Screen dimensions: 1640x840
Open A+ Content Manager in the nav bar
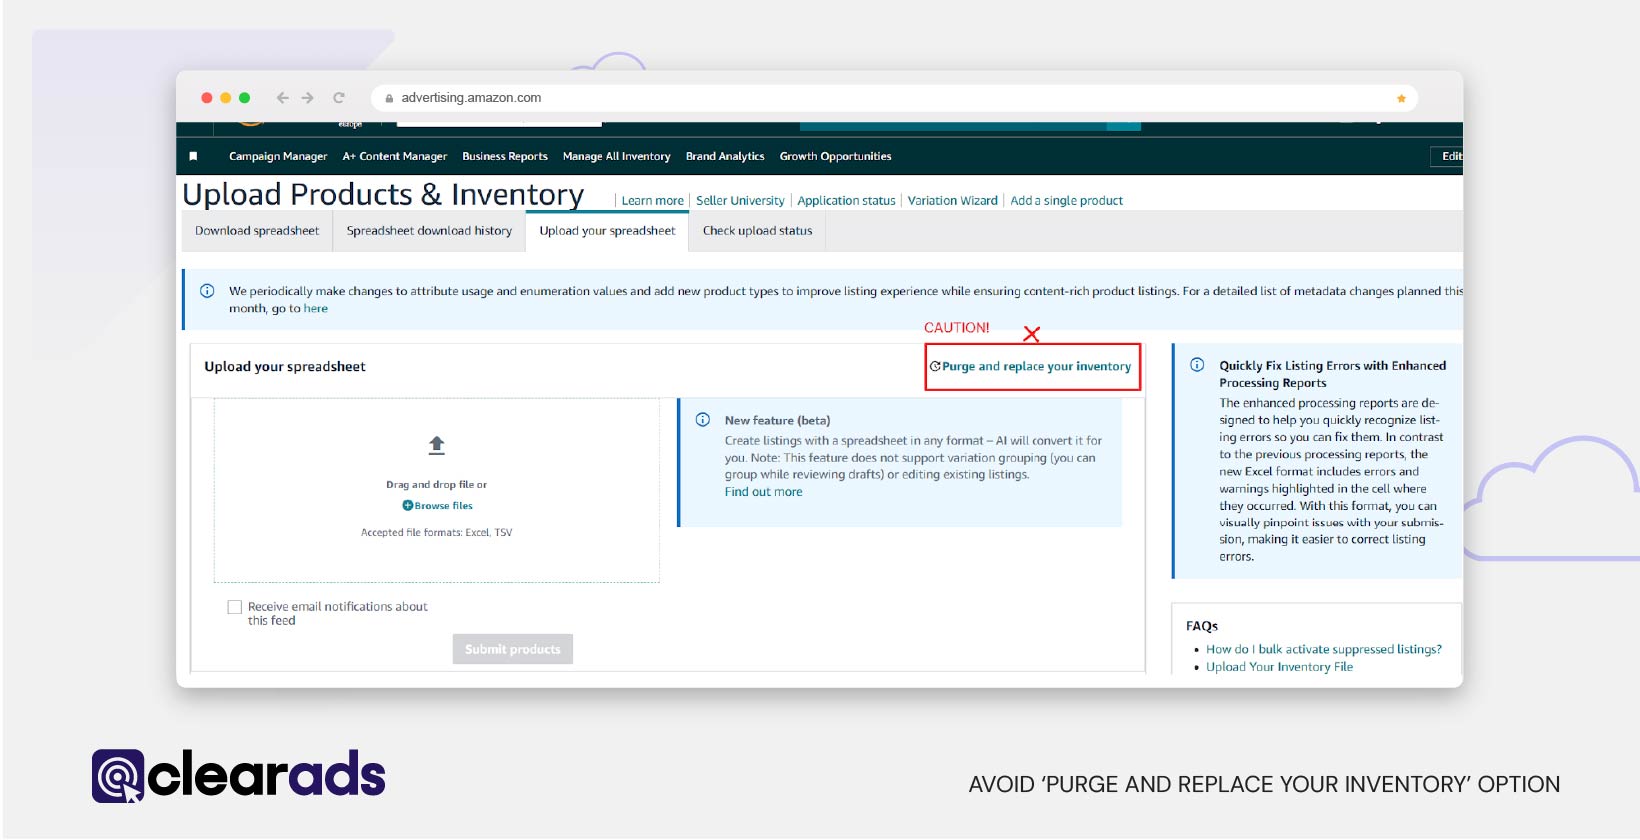(x=395, y=156)
